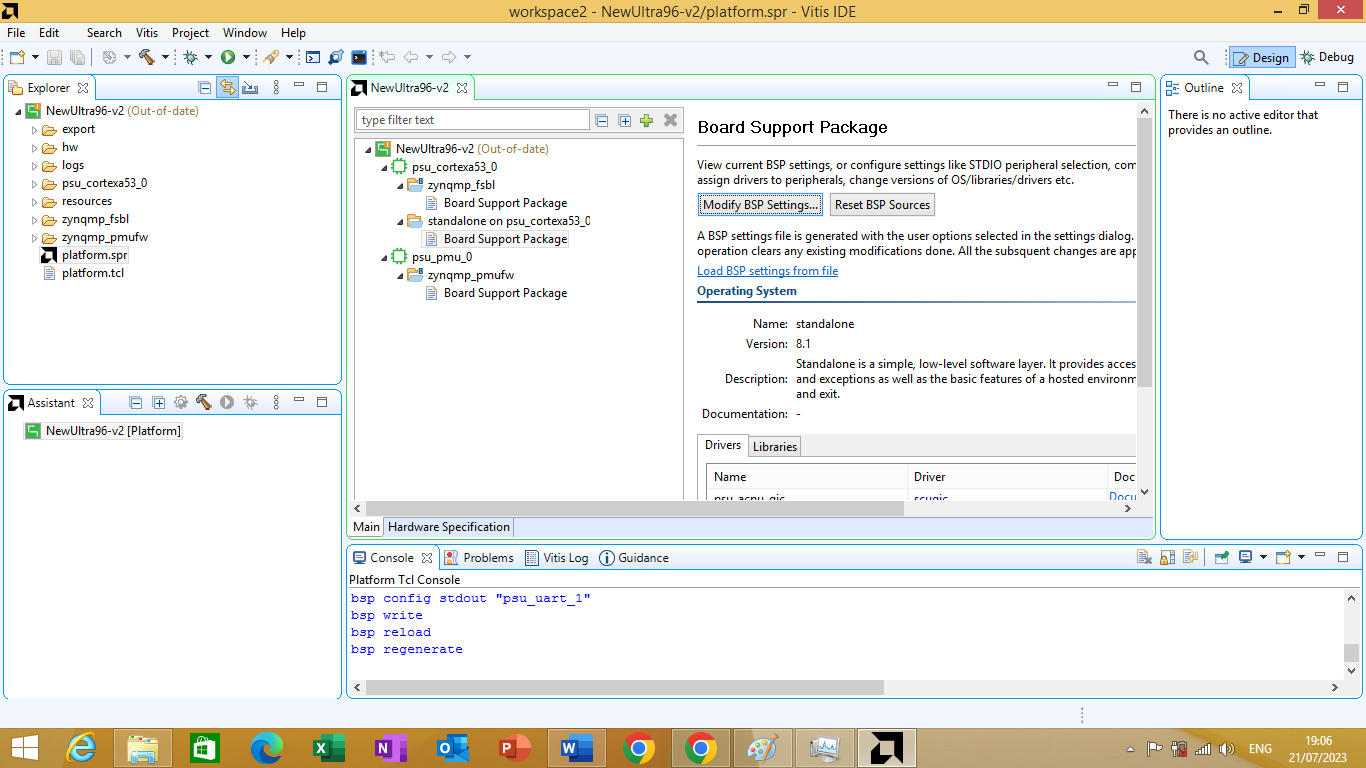Click the Debug bug icon in main toolbar
This screenshot has height=768, width=1366.
[190, 58]
